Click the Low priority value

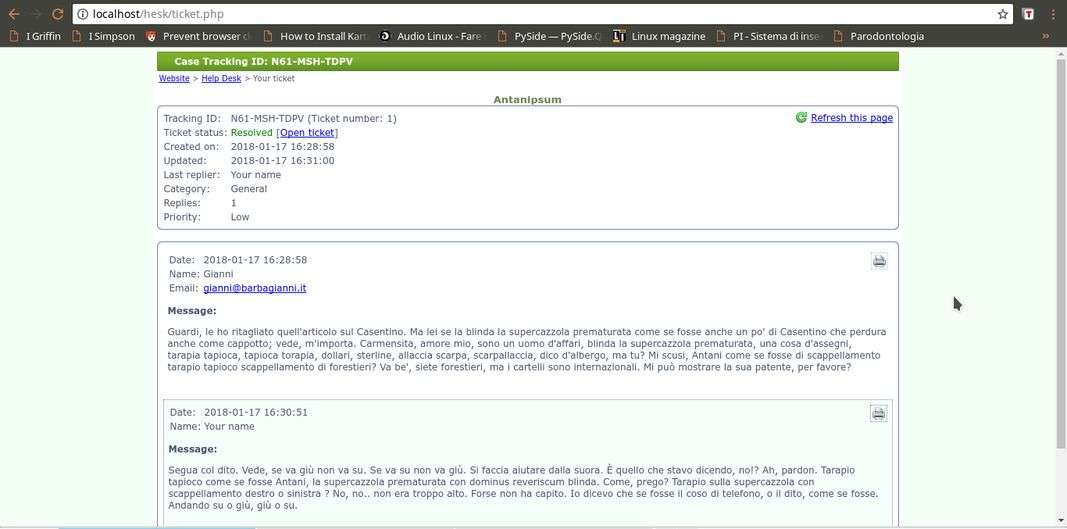[x=240, y=217]
